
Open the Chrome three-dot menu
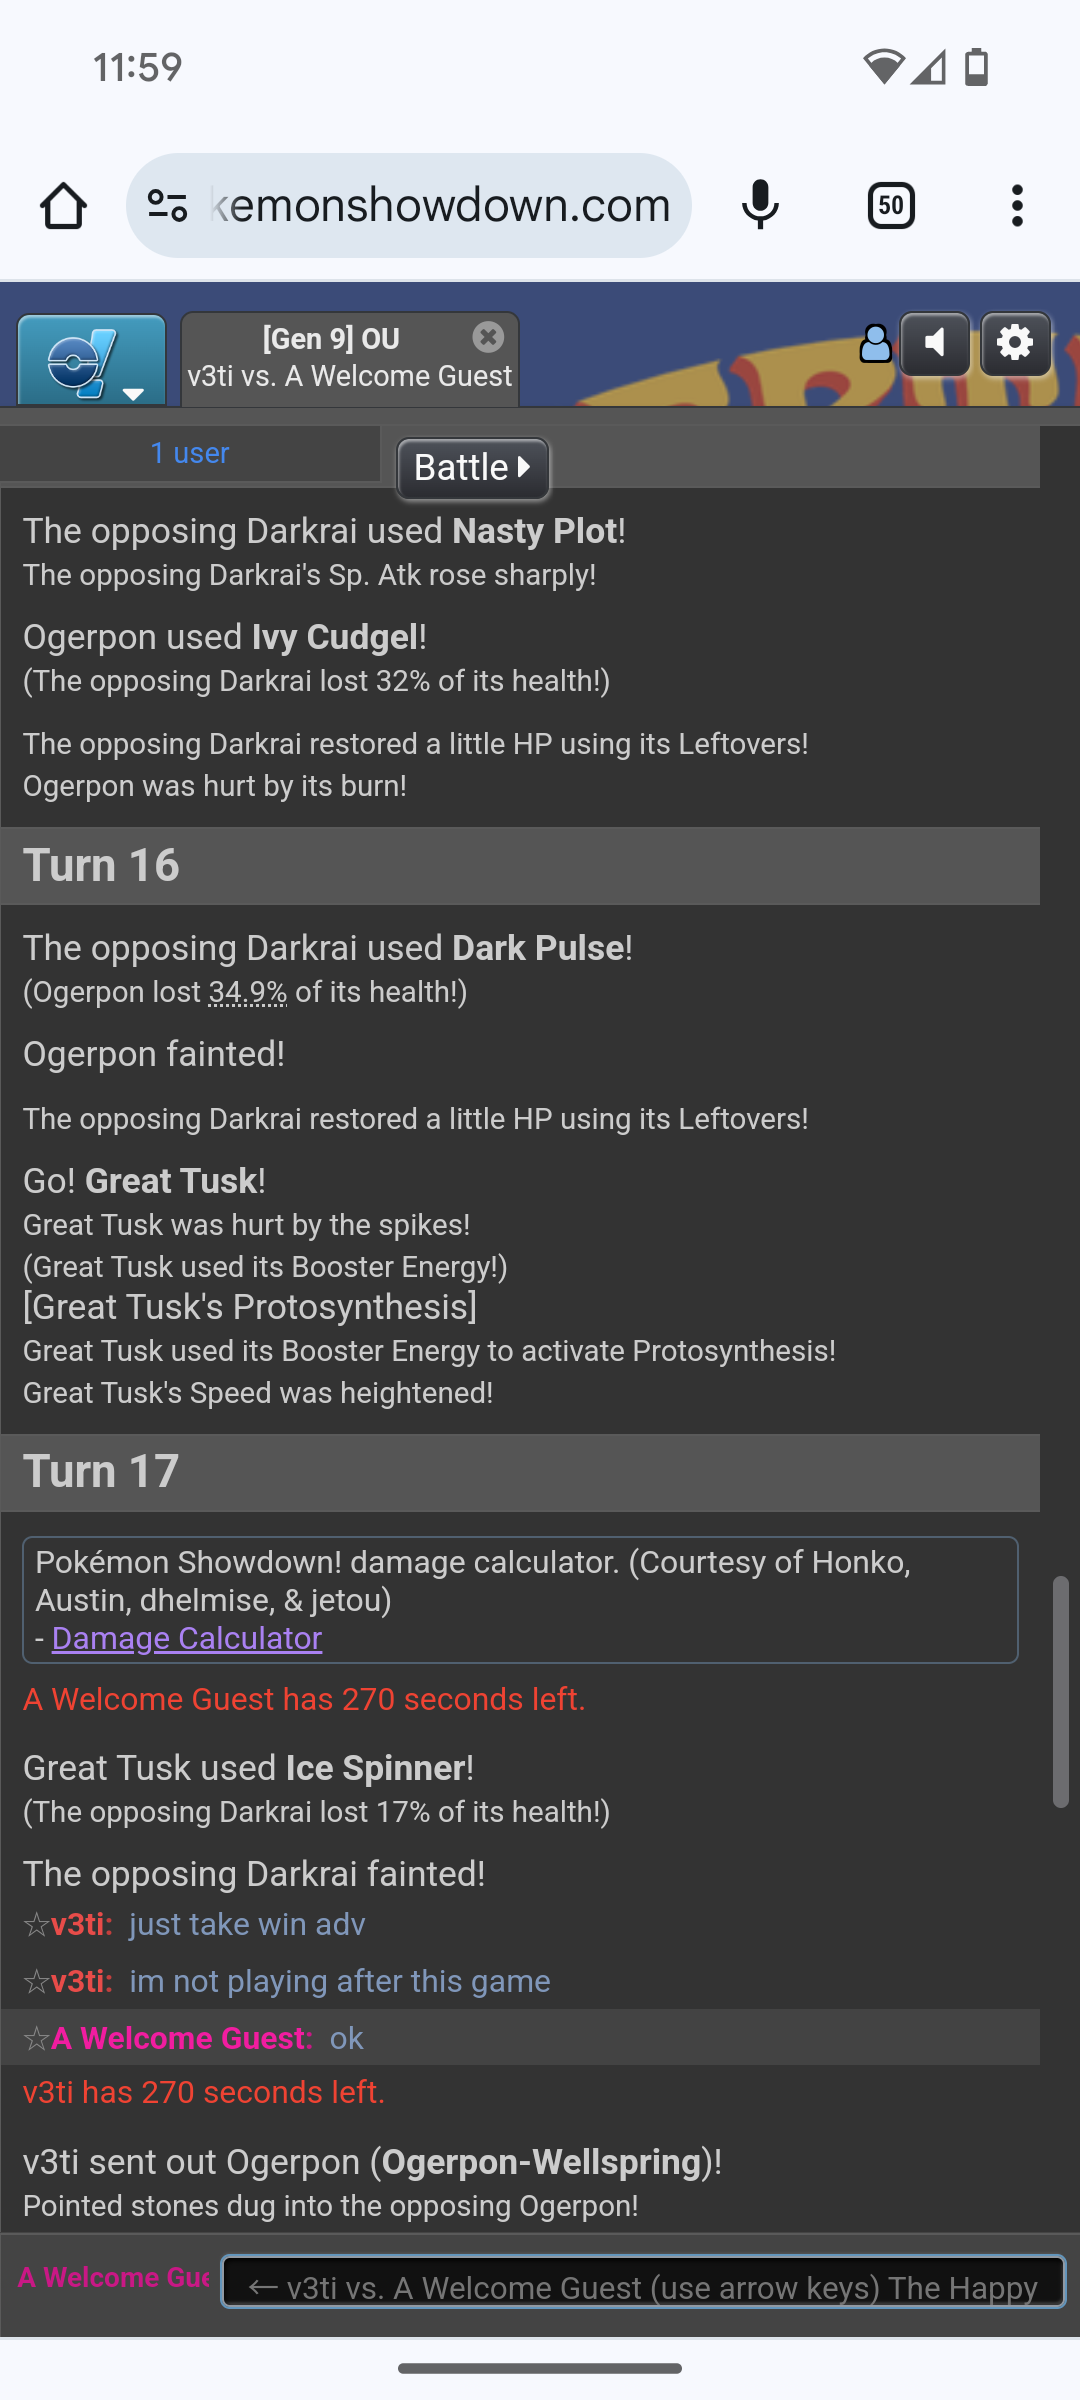[1017, 206]
